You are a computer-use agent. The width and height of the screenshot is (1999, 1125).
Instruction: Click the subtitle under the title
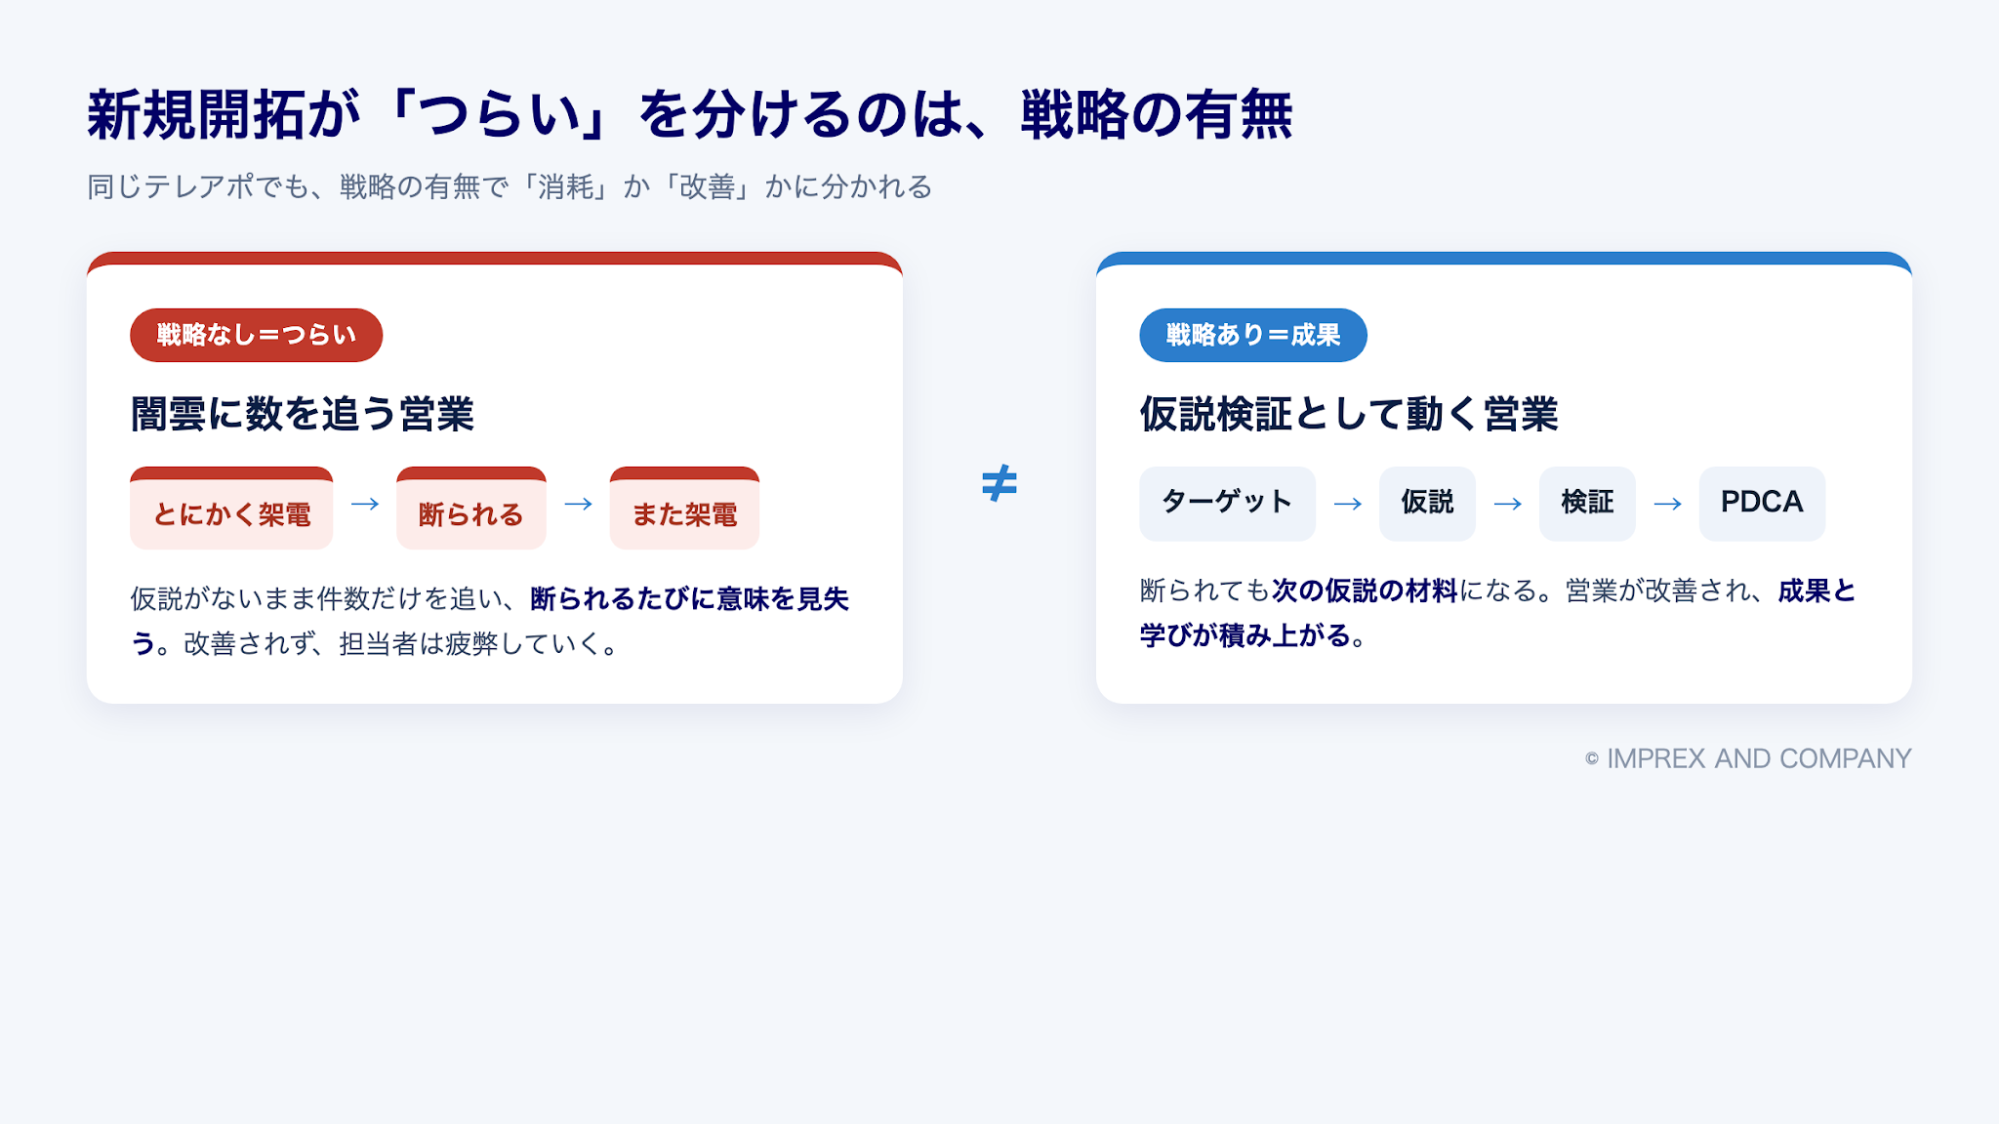(x=510, y=187)
